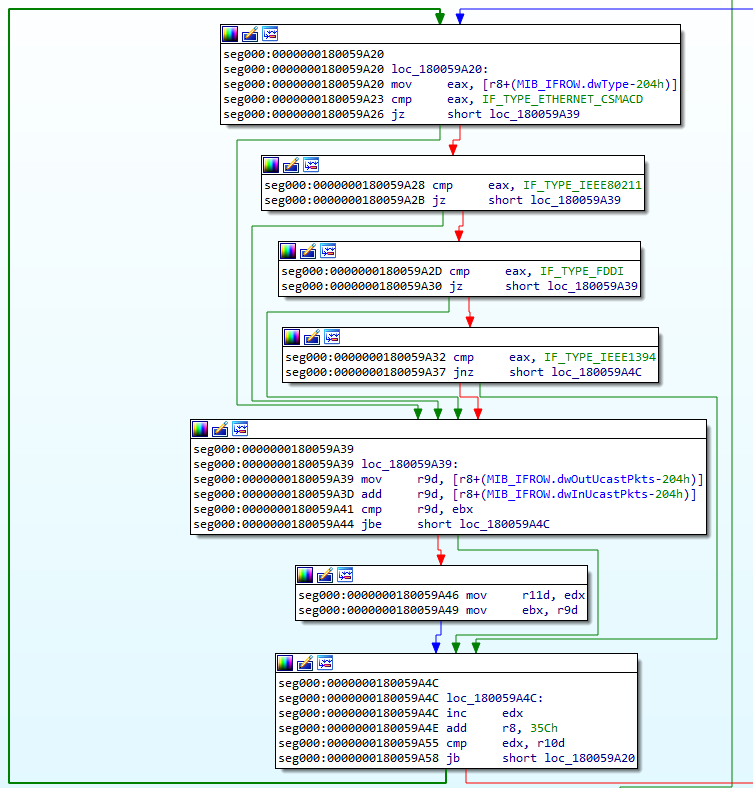Click jump target at address 180059A30
Screen dimensions: 753x788
pos(592,286)
